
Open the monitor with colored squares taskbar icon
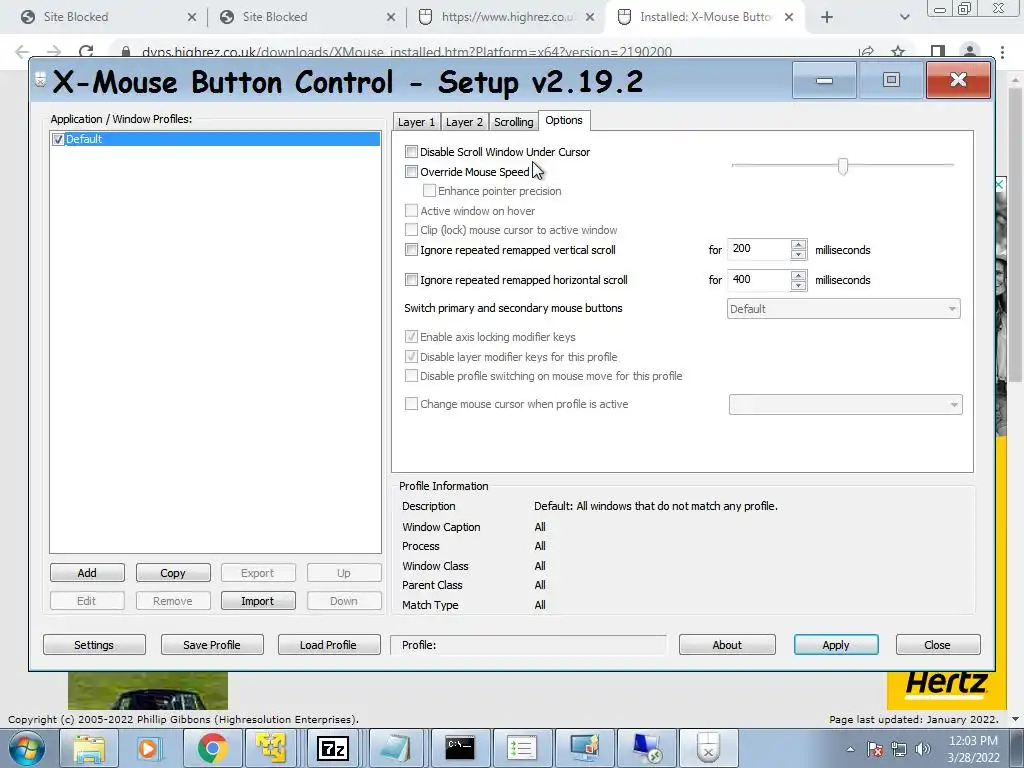tap(583, 748)
